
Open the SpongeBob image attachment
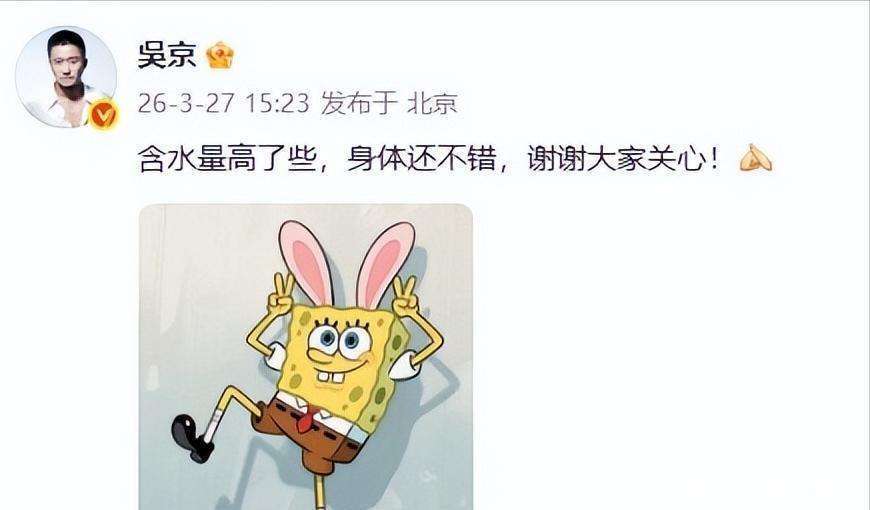[306, 356]
